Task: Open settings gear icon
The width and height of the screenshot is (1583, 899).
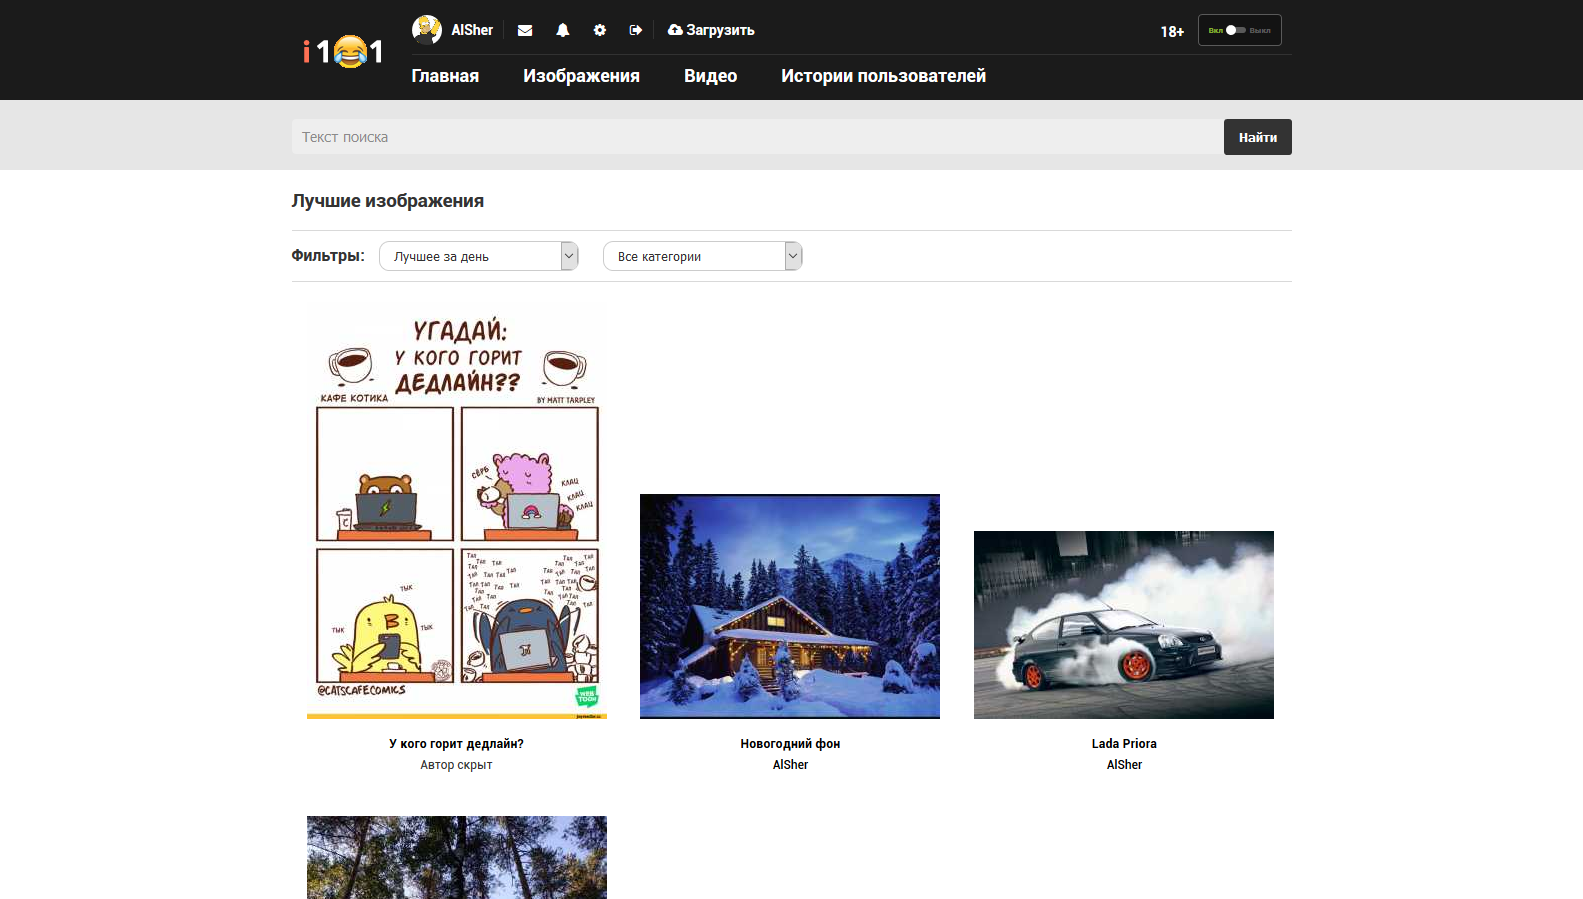Action: (x=600, y=31)
